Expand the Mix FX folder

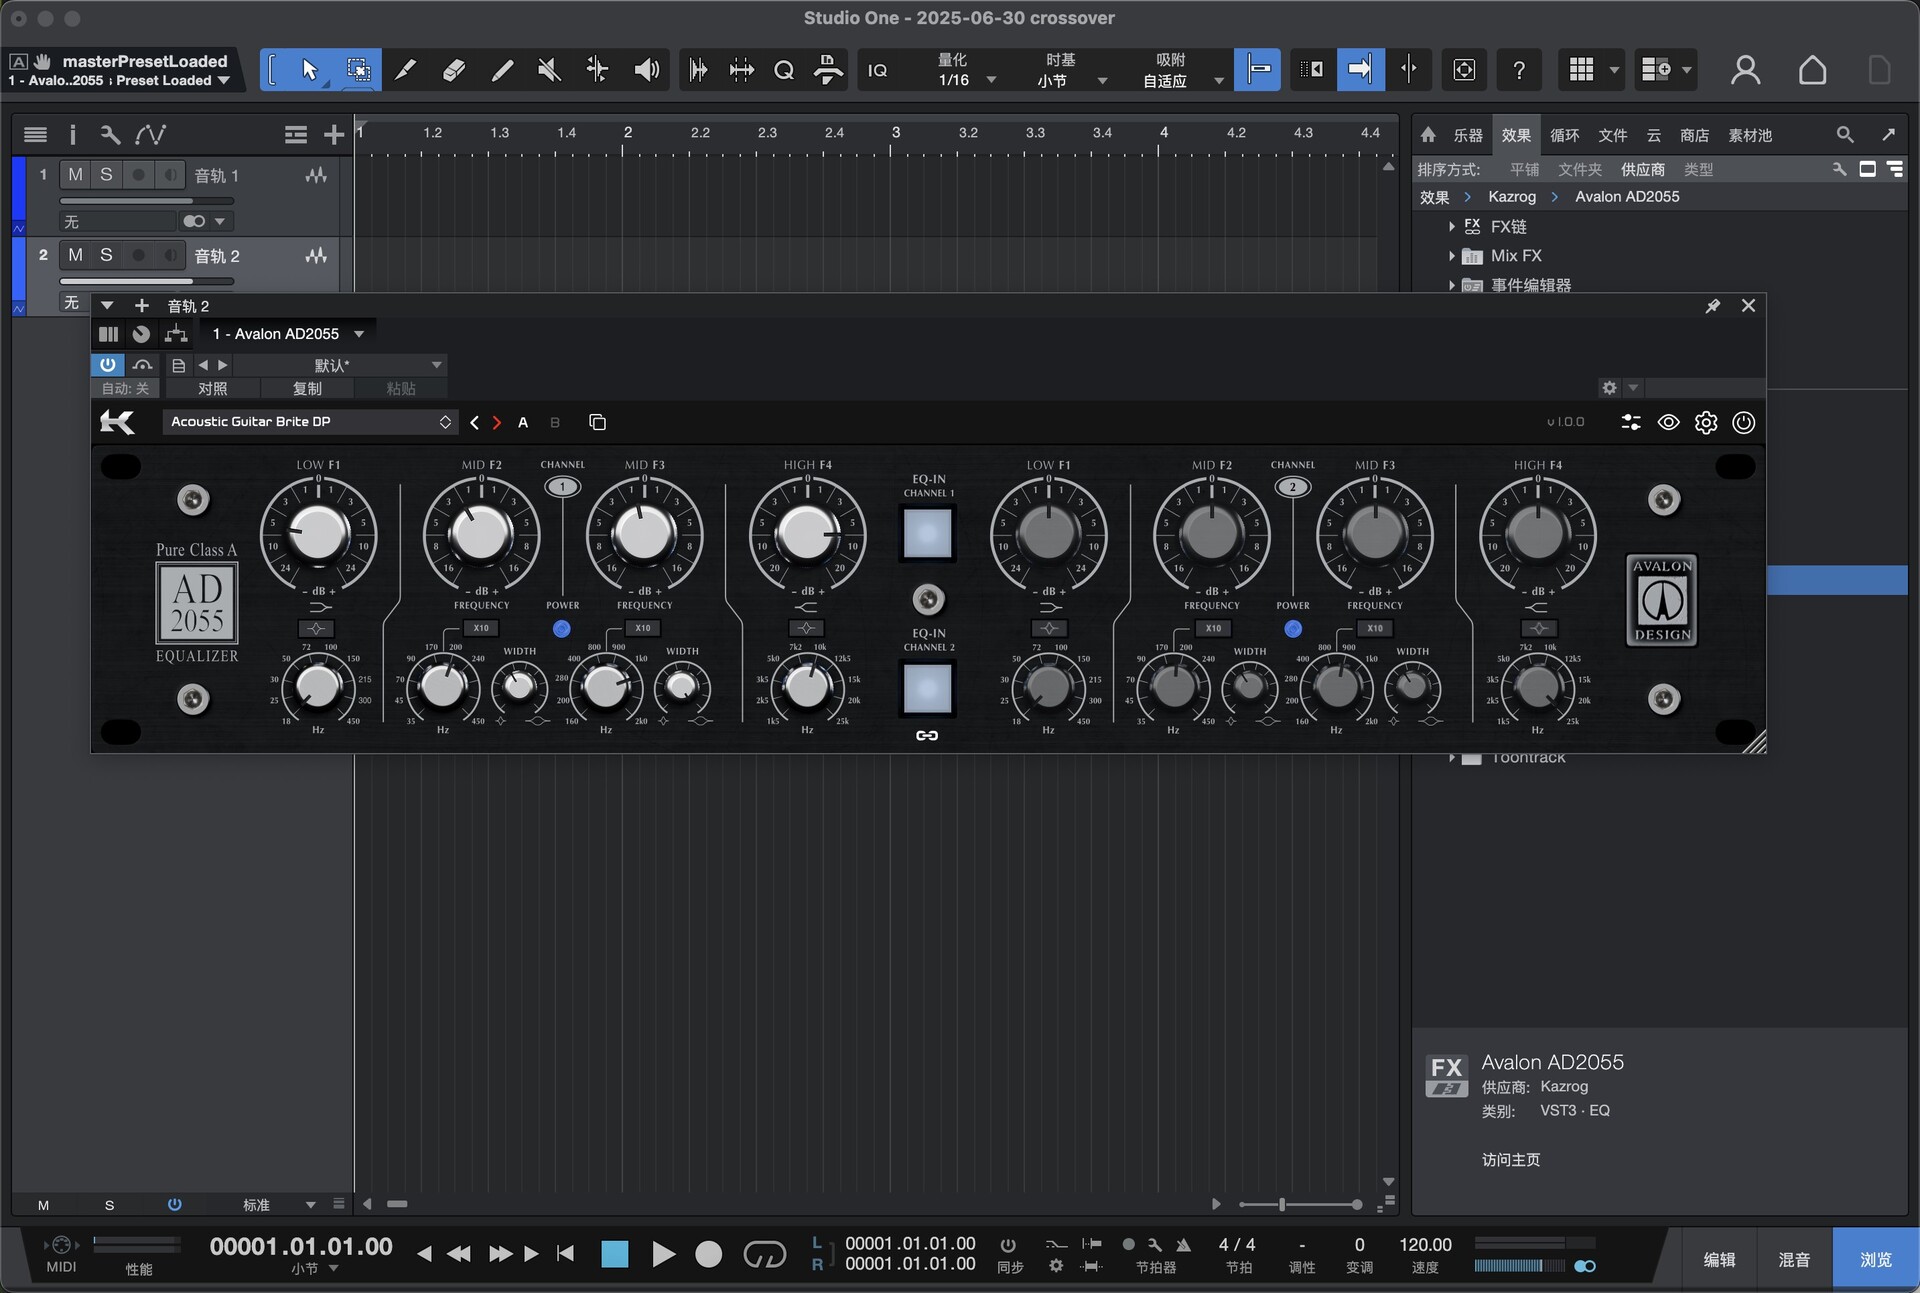(1452, 256)
